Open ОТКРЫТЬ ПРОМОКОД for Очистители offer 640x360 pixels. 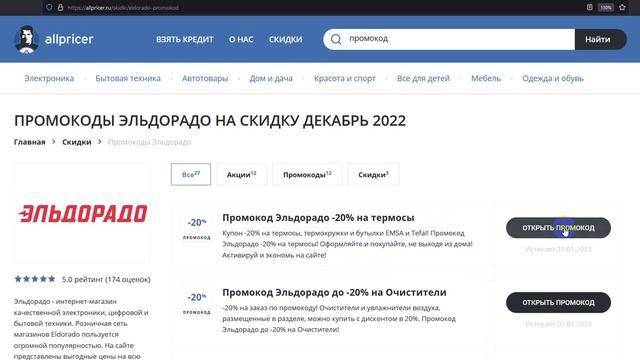(x=558, y=302)
